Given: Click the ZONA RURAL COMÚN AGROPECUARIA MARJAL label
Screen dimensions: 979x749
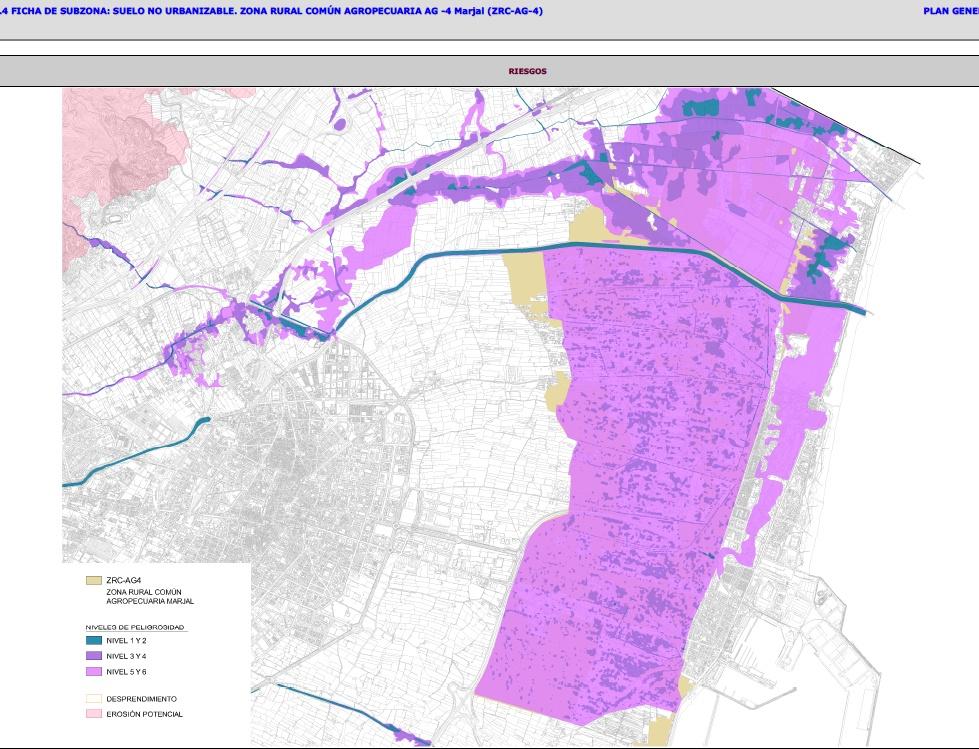Looking at the screenshot, I should click(x=149, y=597).
